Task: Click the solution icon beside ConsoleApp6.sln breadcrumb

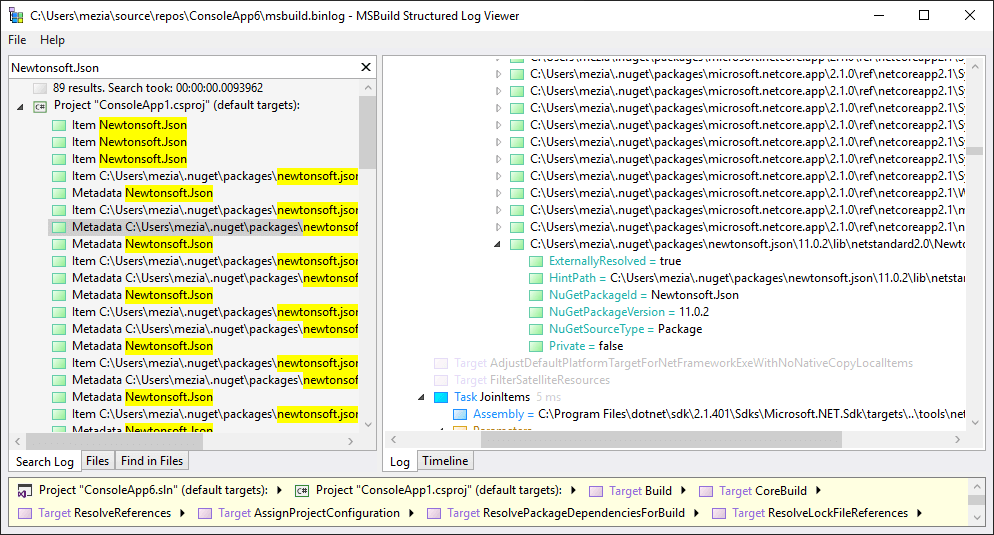Action: pos(25,491)
